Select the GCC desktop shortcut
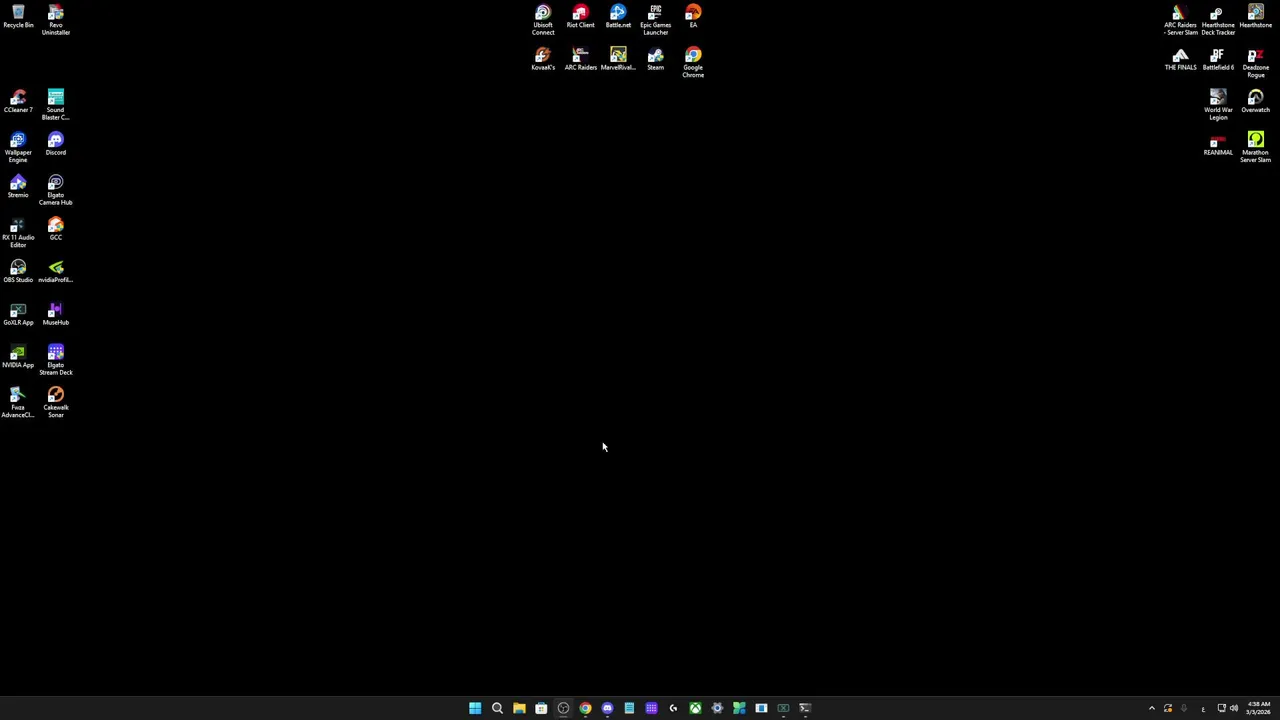 (x=56, y=229)
